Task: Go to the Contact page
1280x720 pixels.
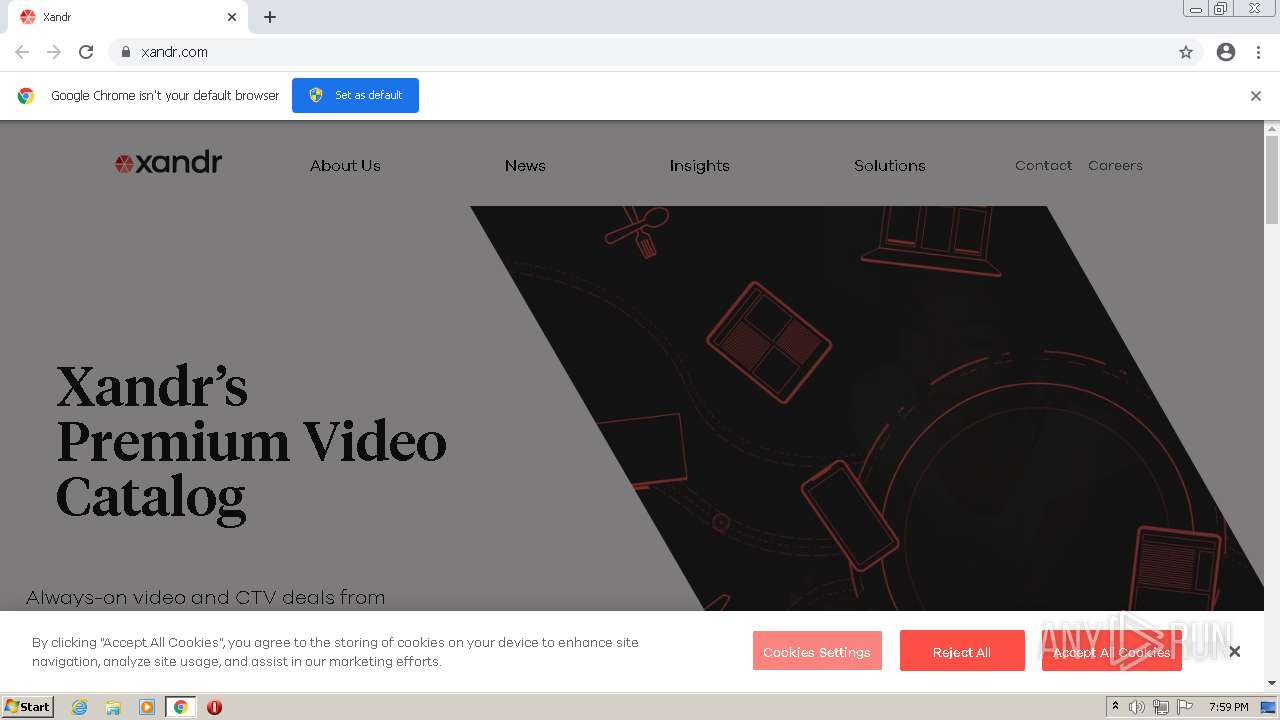Action: (x=1043, y=166)
